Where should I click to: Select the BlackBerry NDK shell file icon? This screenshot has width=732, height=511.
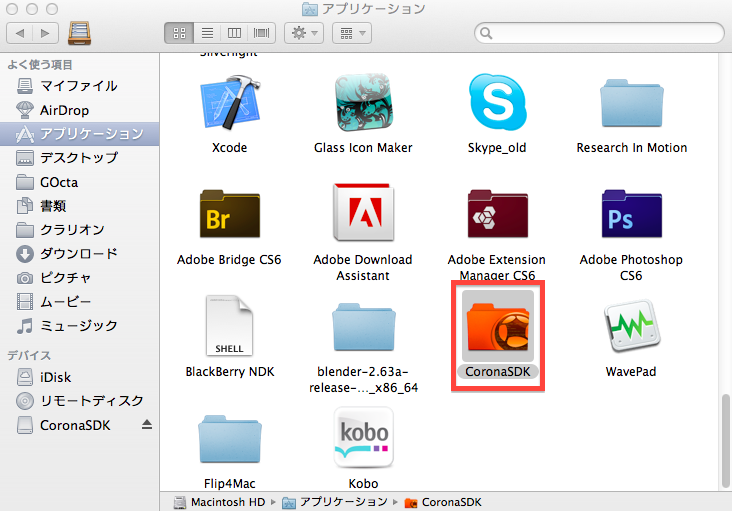point(230,325)
